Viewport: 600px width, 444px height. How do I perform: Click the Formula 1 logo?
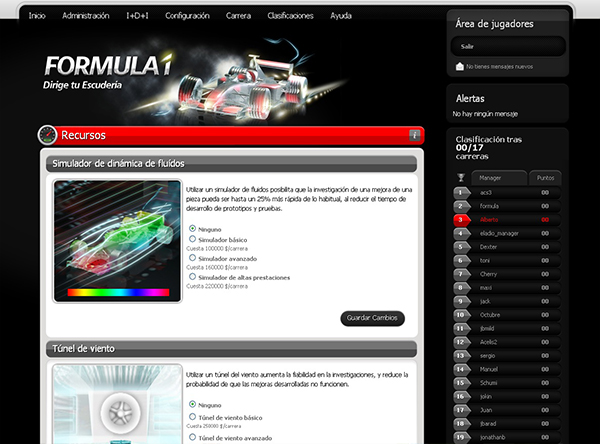[x=108, y=72]
